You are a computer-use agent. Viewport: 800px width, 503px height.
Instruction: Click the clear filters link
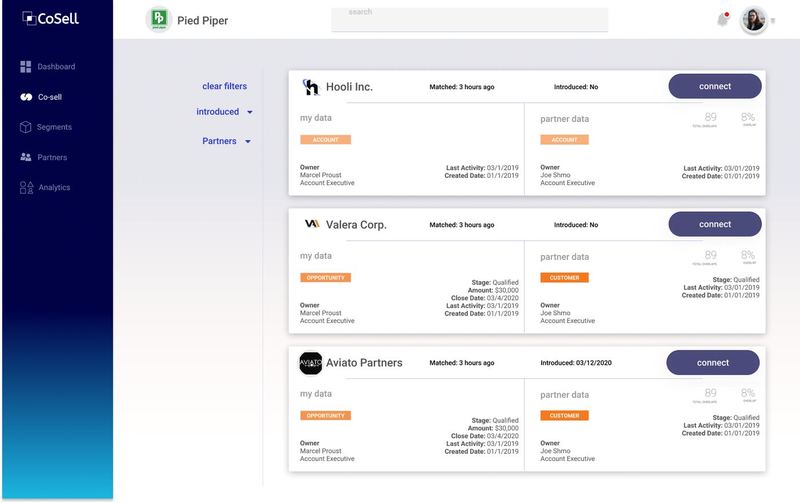(224, 86)
